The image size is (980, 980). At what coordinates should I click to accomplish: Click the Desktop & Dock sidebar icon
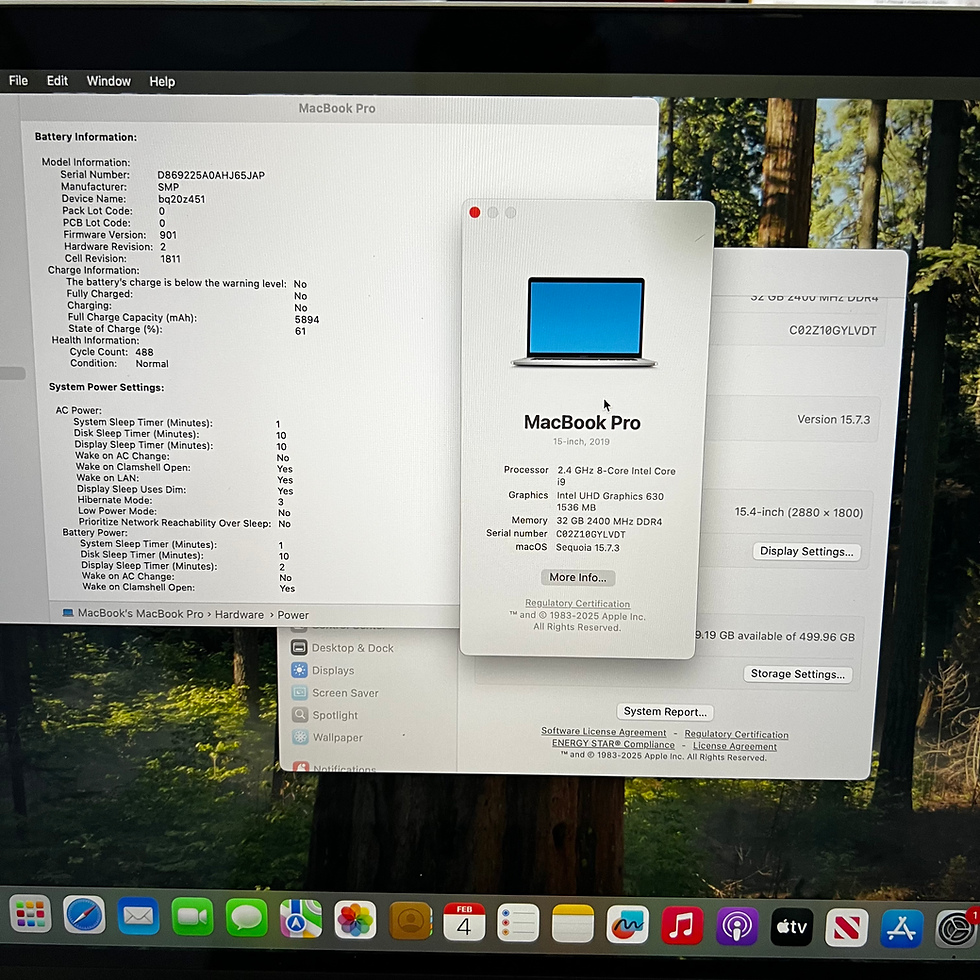299,647
